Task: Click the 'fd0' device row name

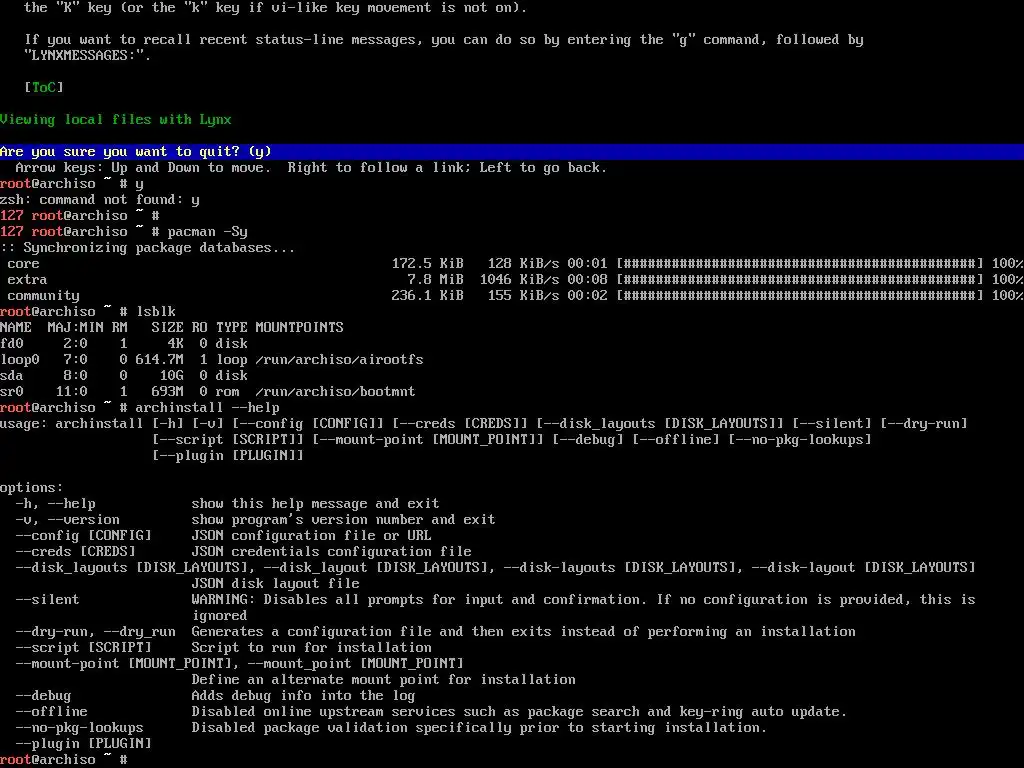Action: pos(12,344)
